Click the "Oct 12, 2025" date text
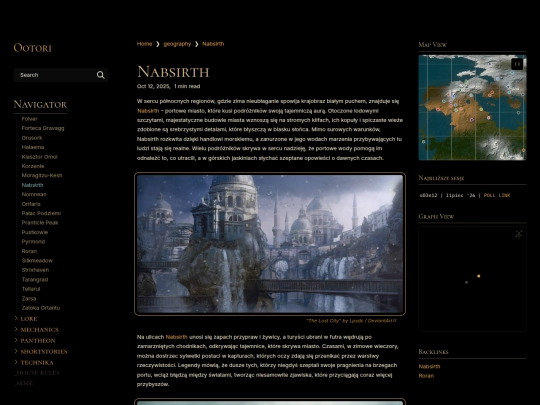The height and width of the screenshot is (405, 540). (153, 86)
